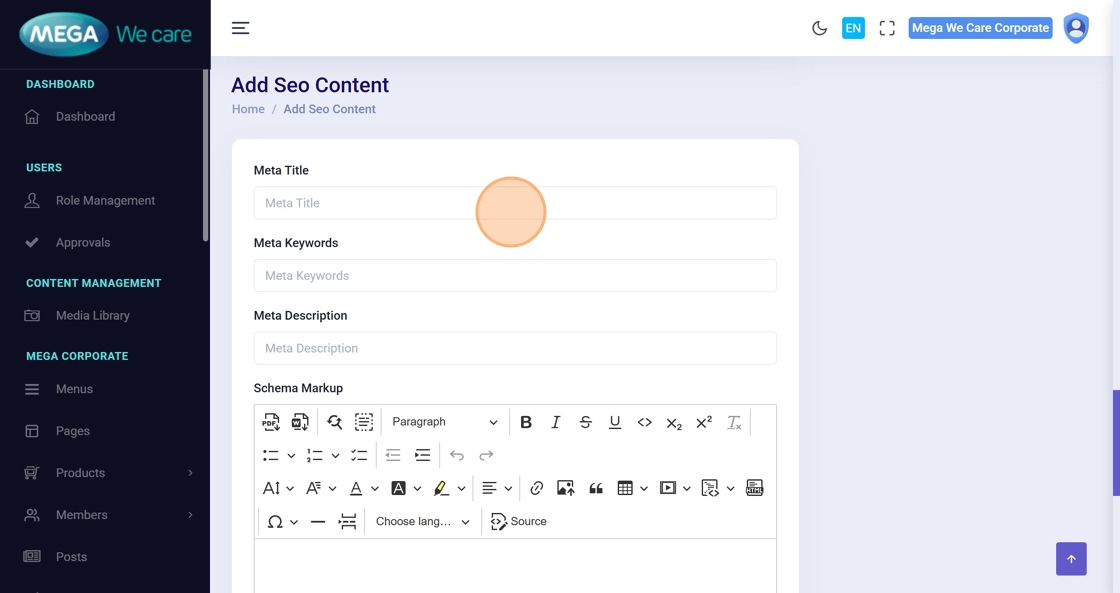Go to Role Management
The height and width of the screenshot is (593, 1120).
105,201
